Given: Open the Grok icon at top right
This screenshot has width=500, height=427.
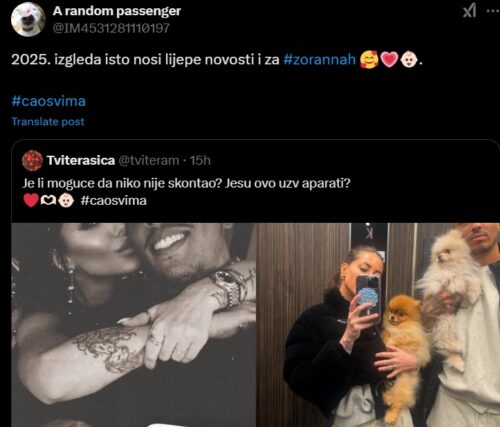Looking at the screenshot, I should 469,11.
